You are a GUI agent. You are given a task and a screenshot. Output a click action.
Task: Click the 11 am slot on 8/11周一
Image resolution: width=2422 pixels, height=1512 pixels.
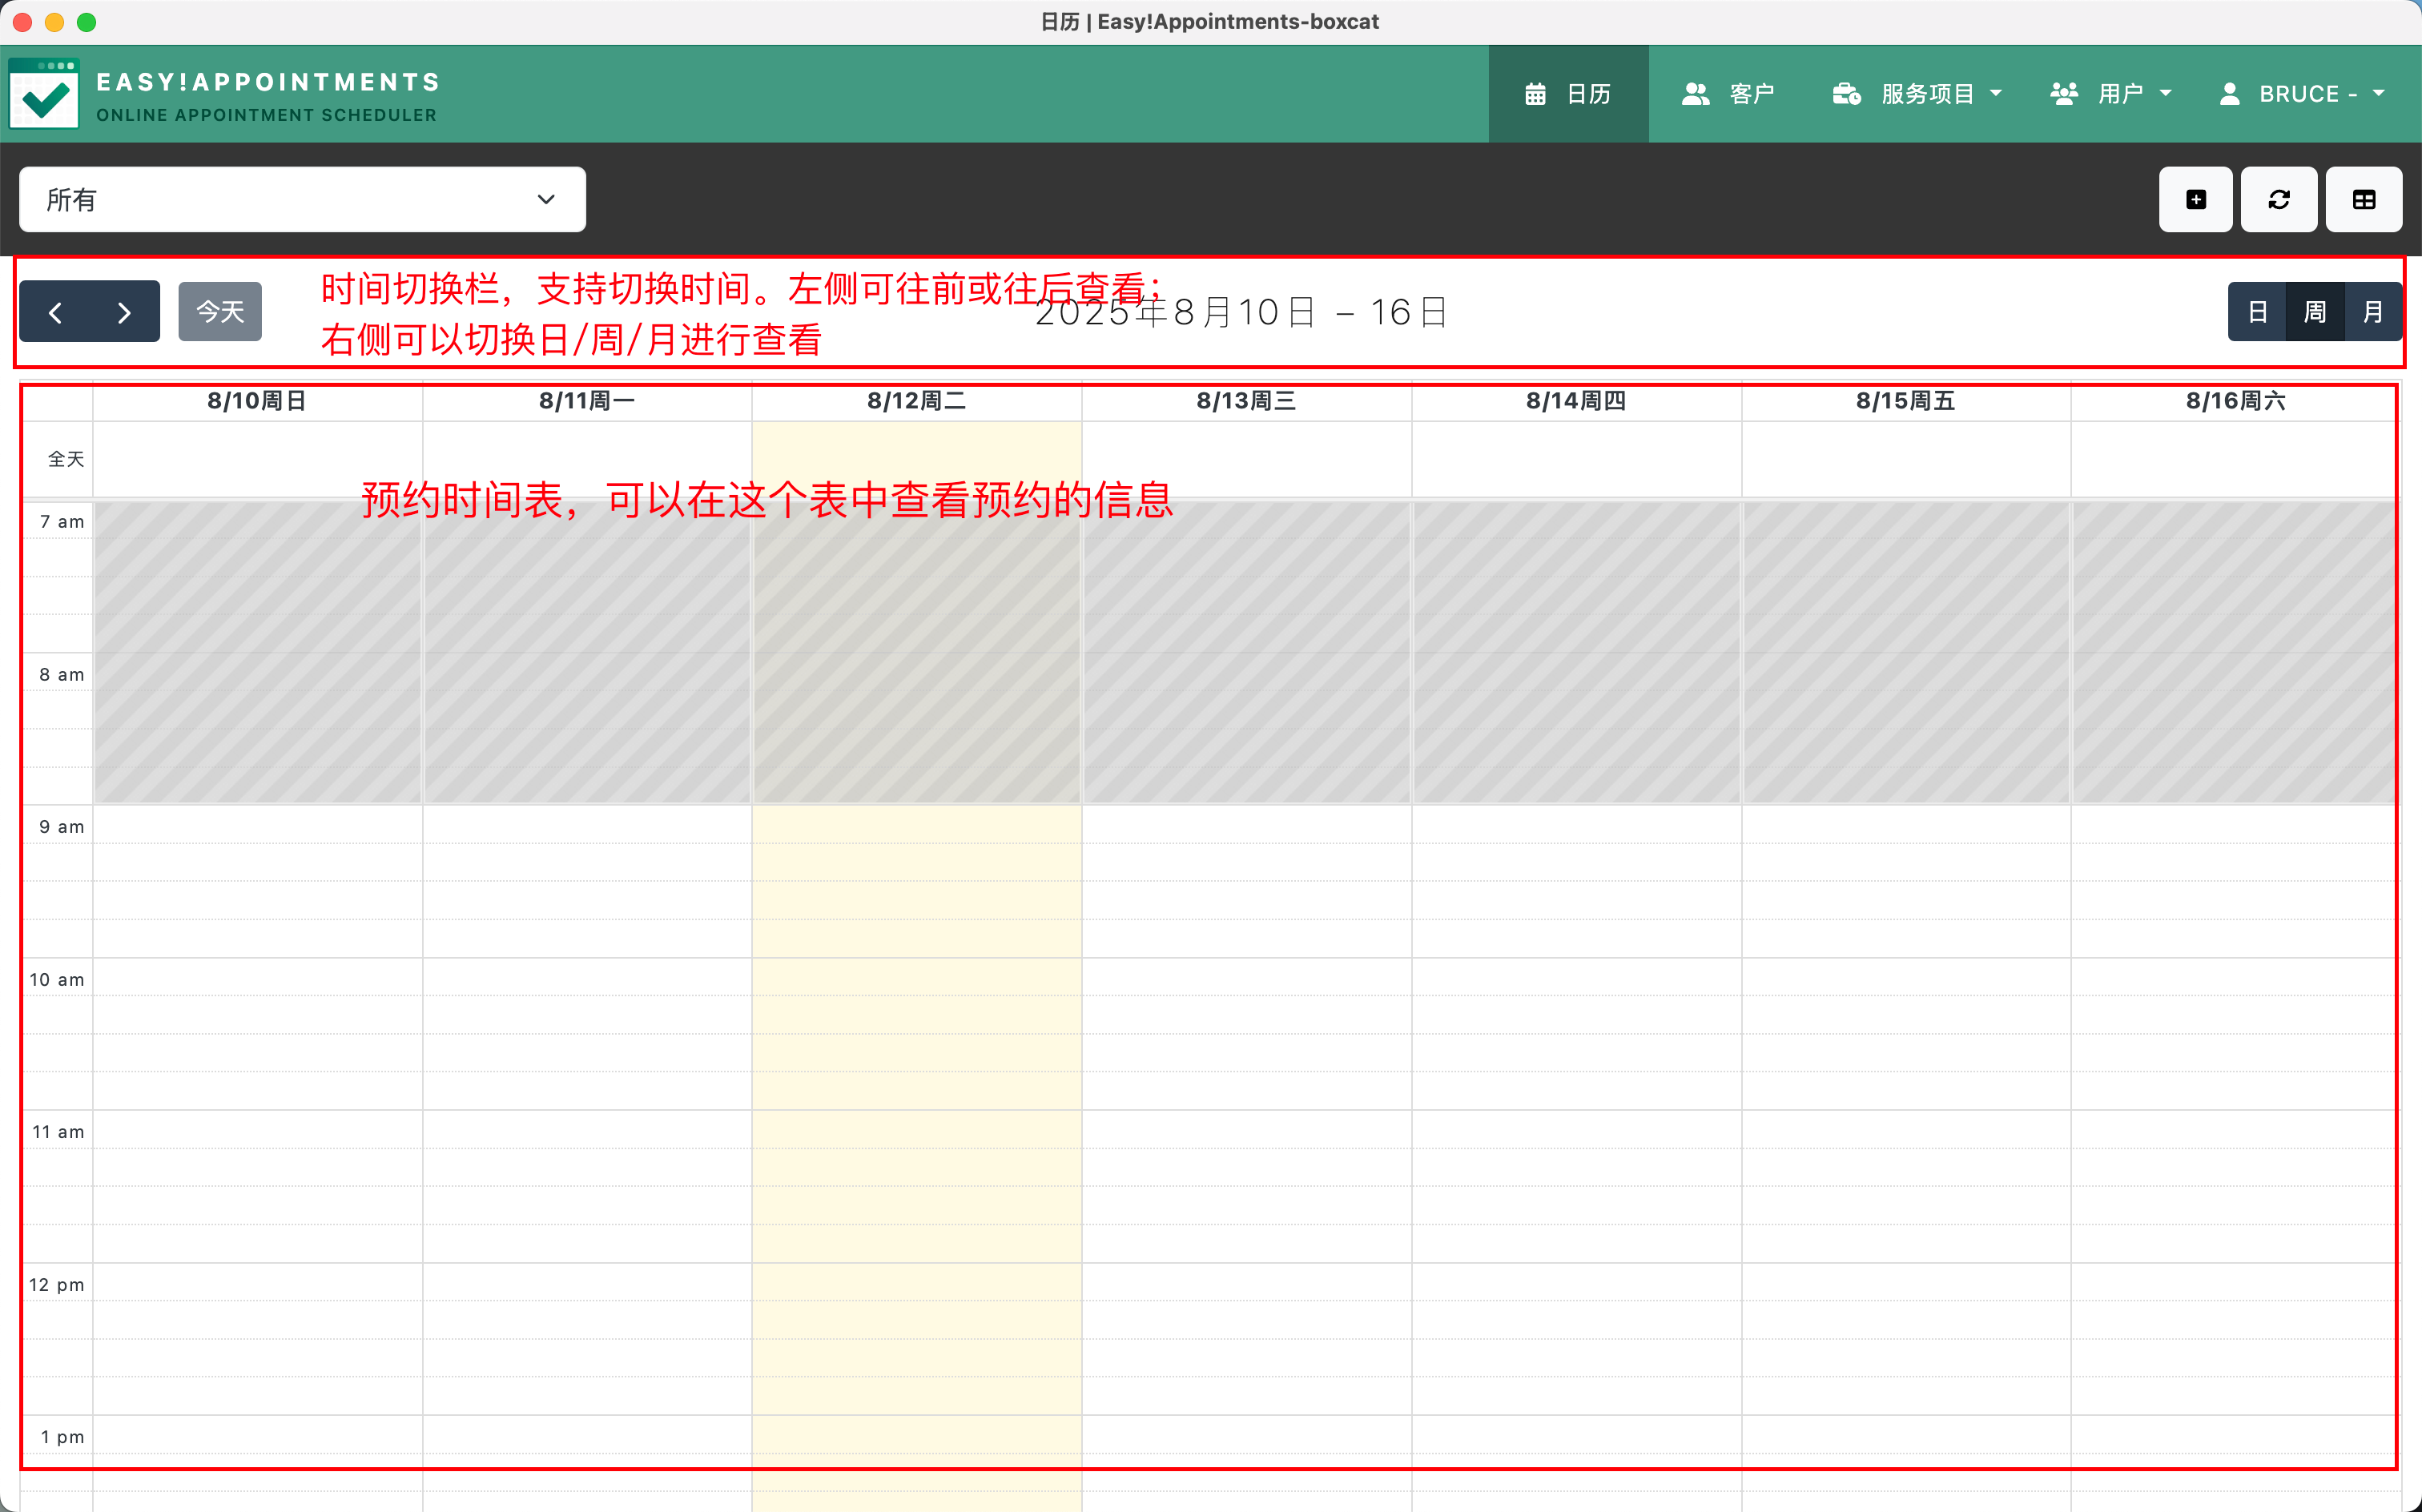click(x=587, y=1130)
